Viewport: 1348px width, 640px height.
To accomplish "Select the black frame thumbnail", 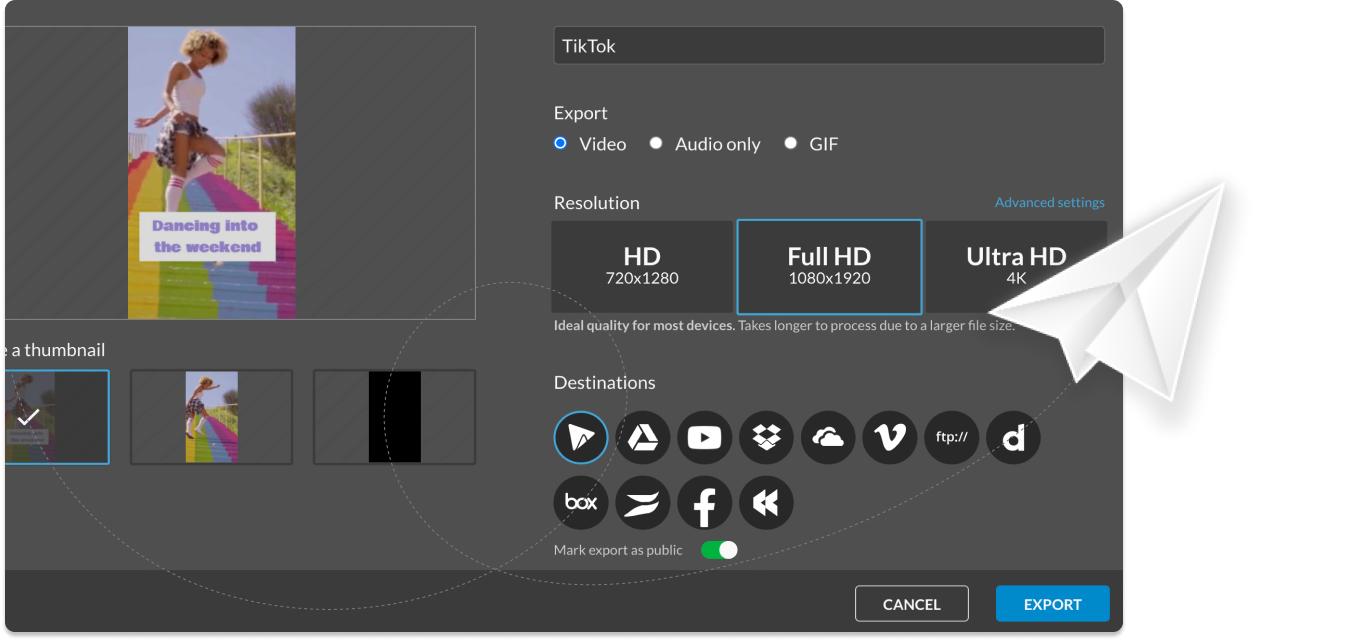I will [395, 417].
